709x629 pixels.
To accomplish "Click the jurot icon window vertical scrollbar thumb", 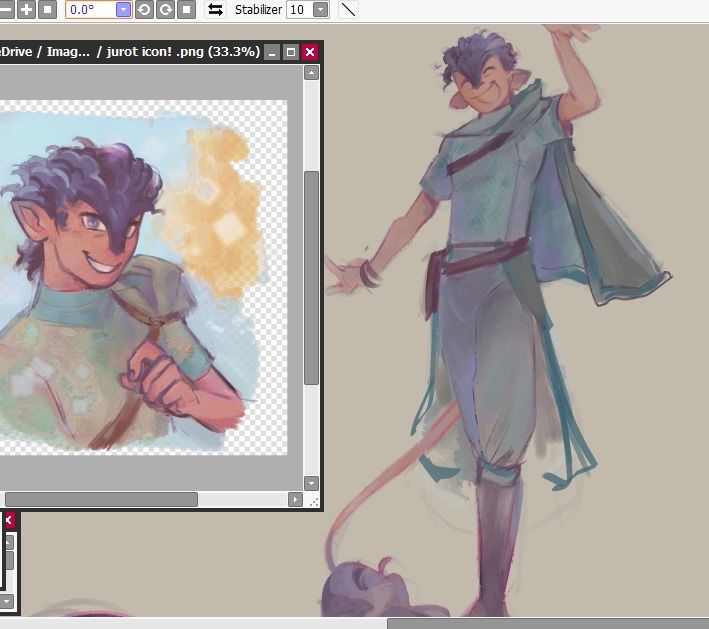I will click(311, 278).
